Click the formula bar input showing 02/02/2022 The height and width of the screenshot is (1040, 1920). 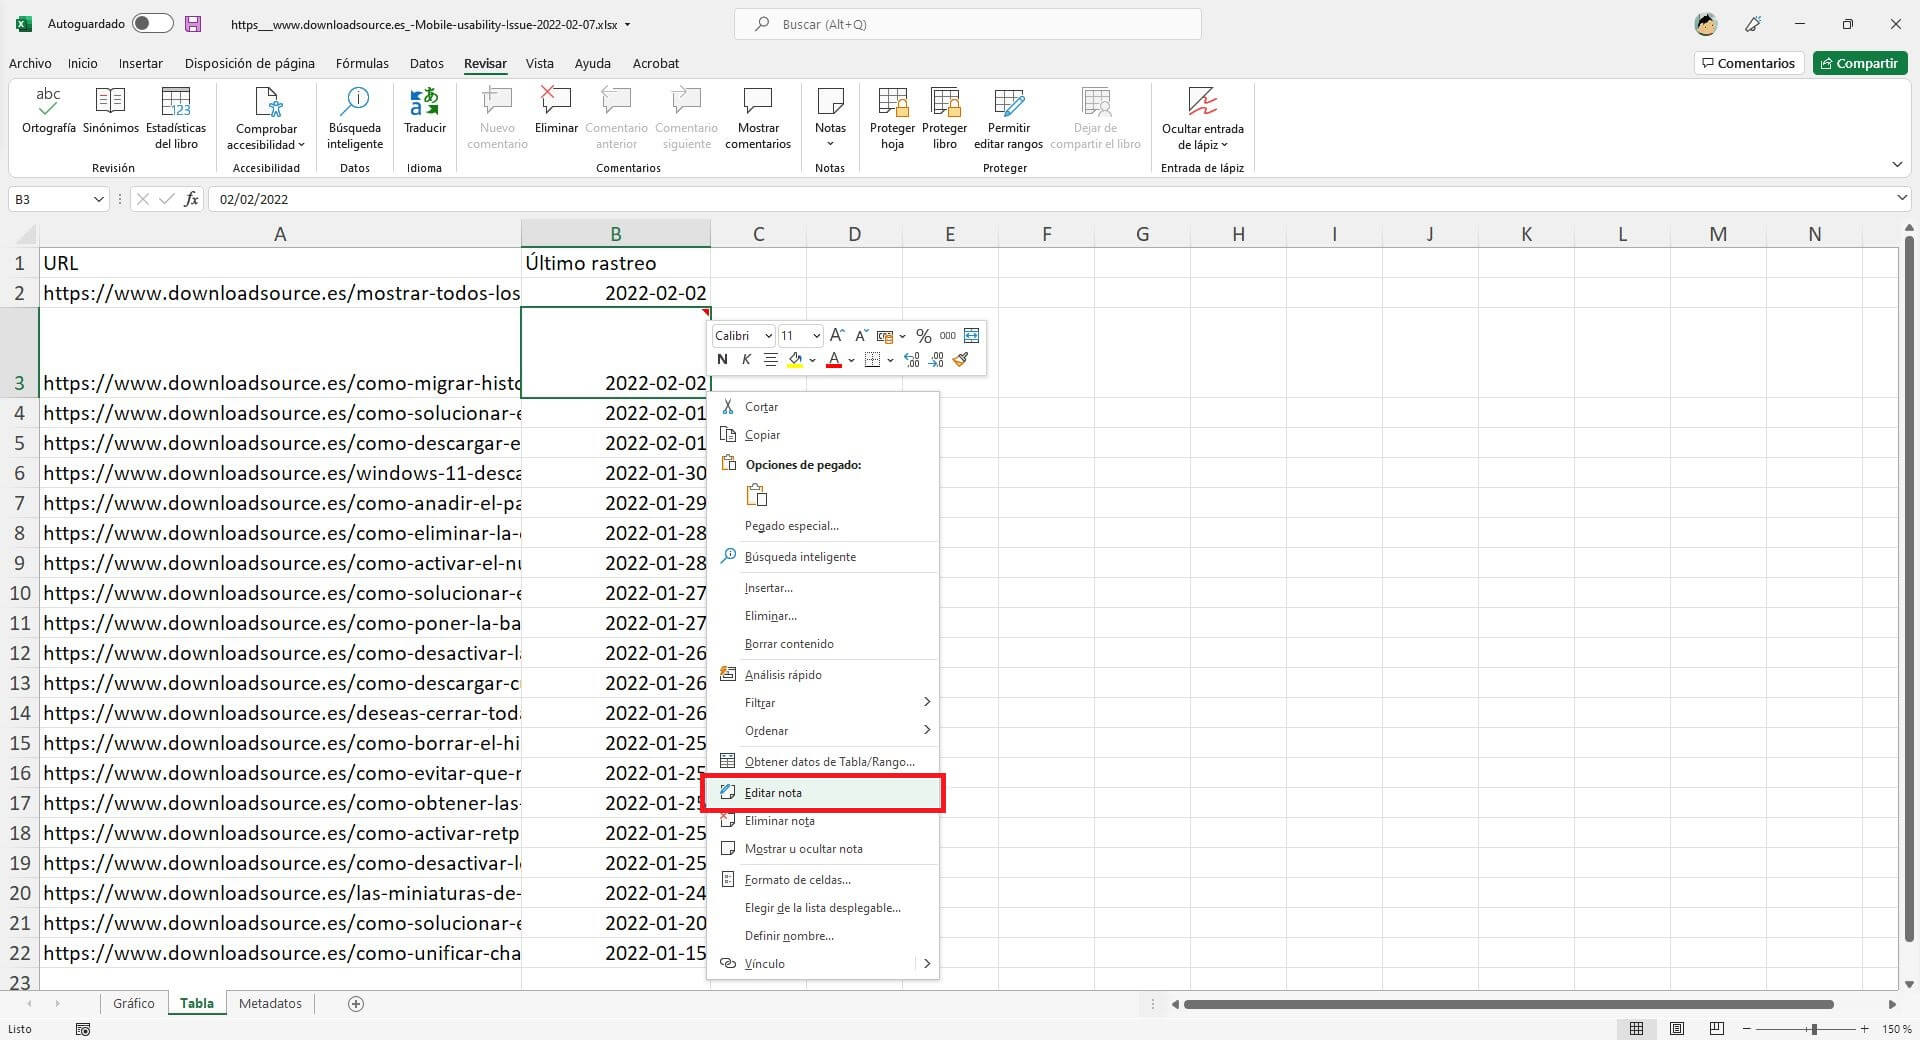[x=1050, y=199]
